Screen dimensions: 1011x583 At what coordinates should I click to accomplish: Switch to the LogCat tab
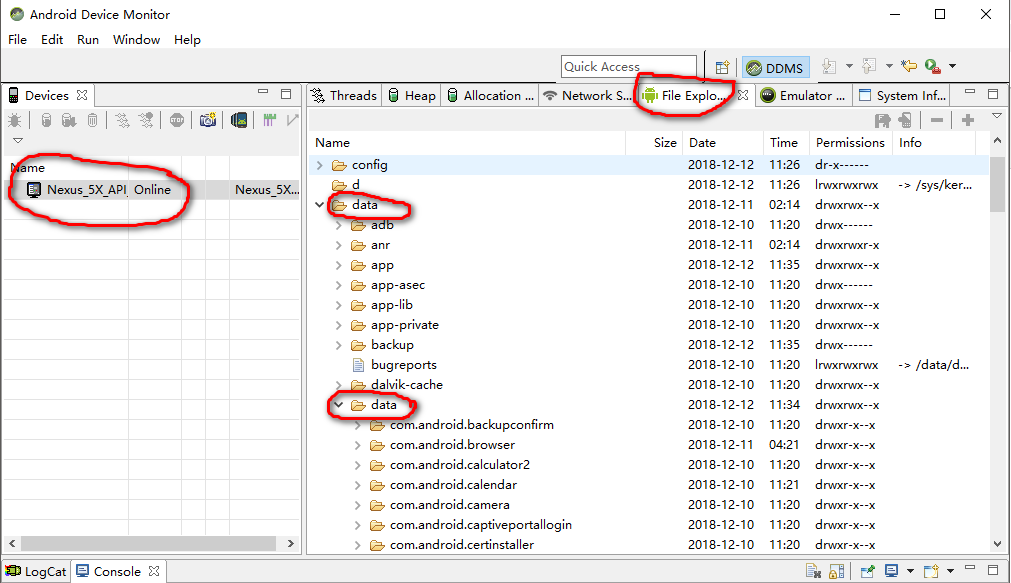pos(36,571)
